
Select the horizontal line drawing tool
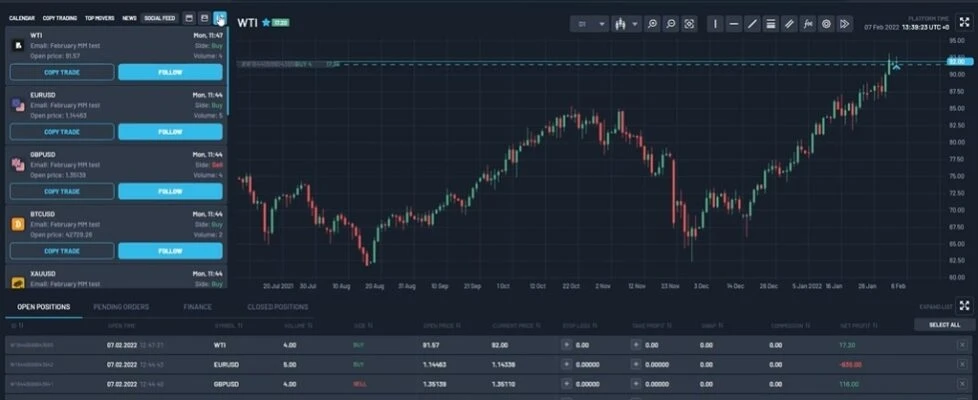pos(734,24)
